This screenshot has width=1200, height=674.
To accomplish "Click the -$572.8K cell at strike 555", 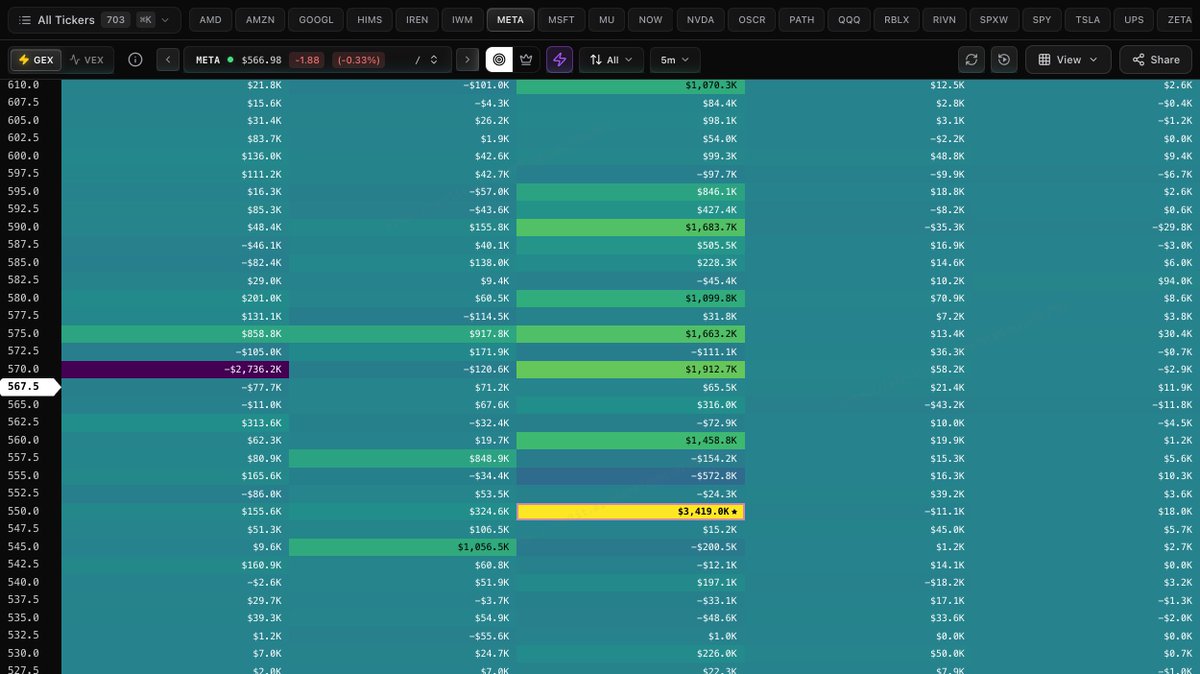I will click(x=631, y=476).
